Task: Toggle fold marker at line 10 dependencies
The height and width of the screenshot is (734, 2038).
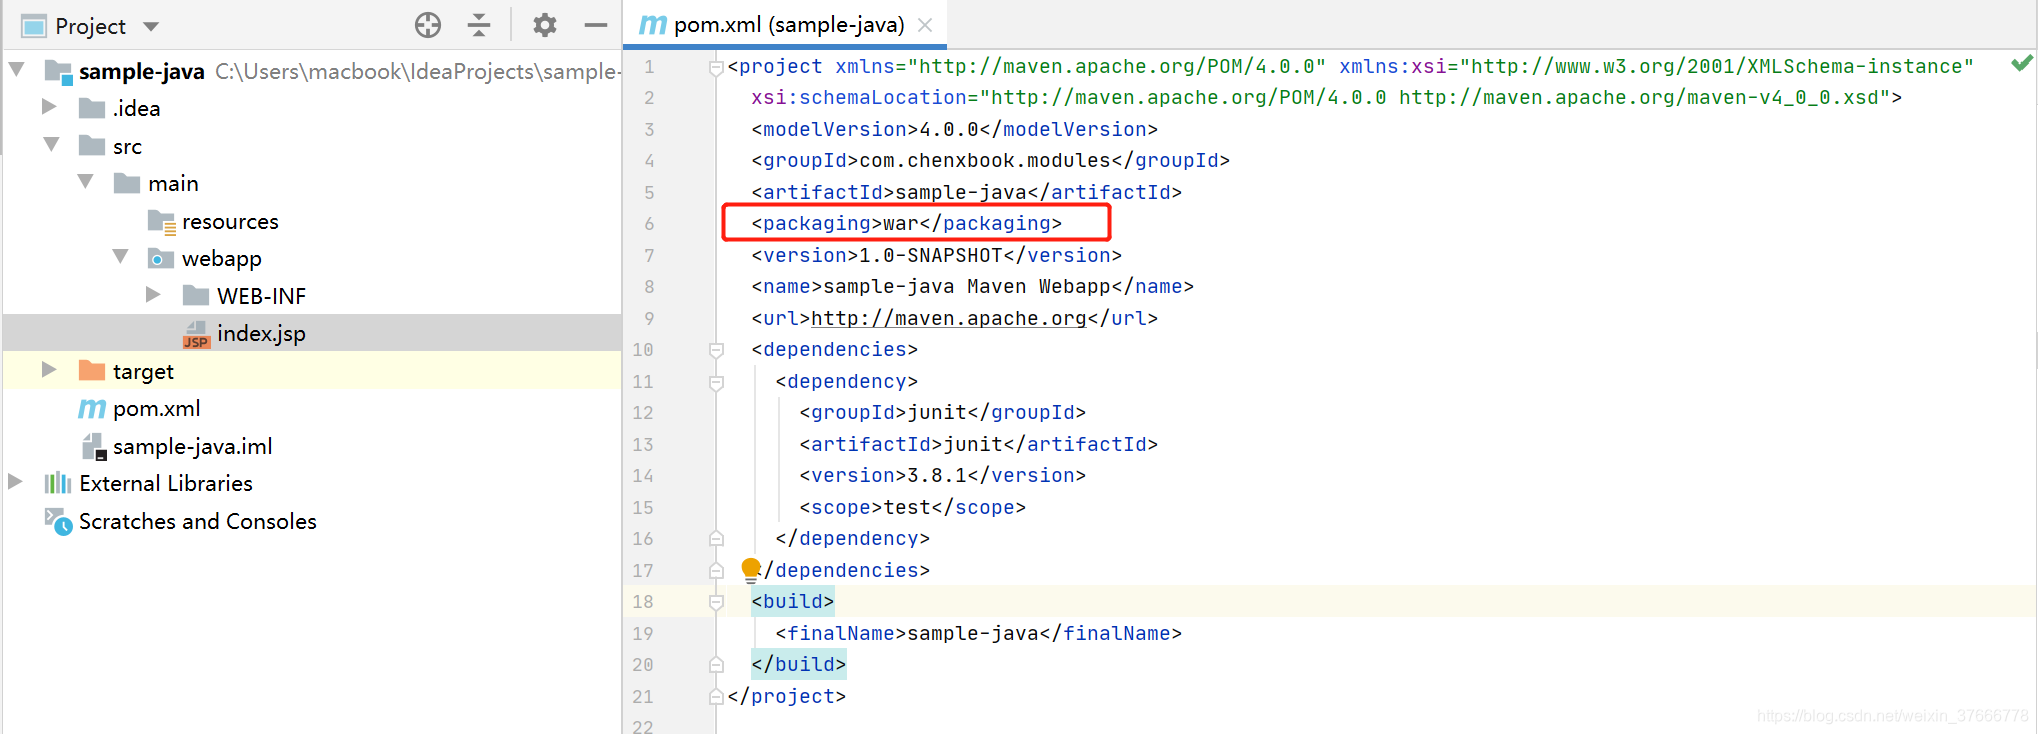Action: (716, 350)
